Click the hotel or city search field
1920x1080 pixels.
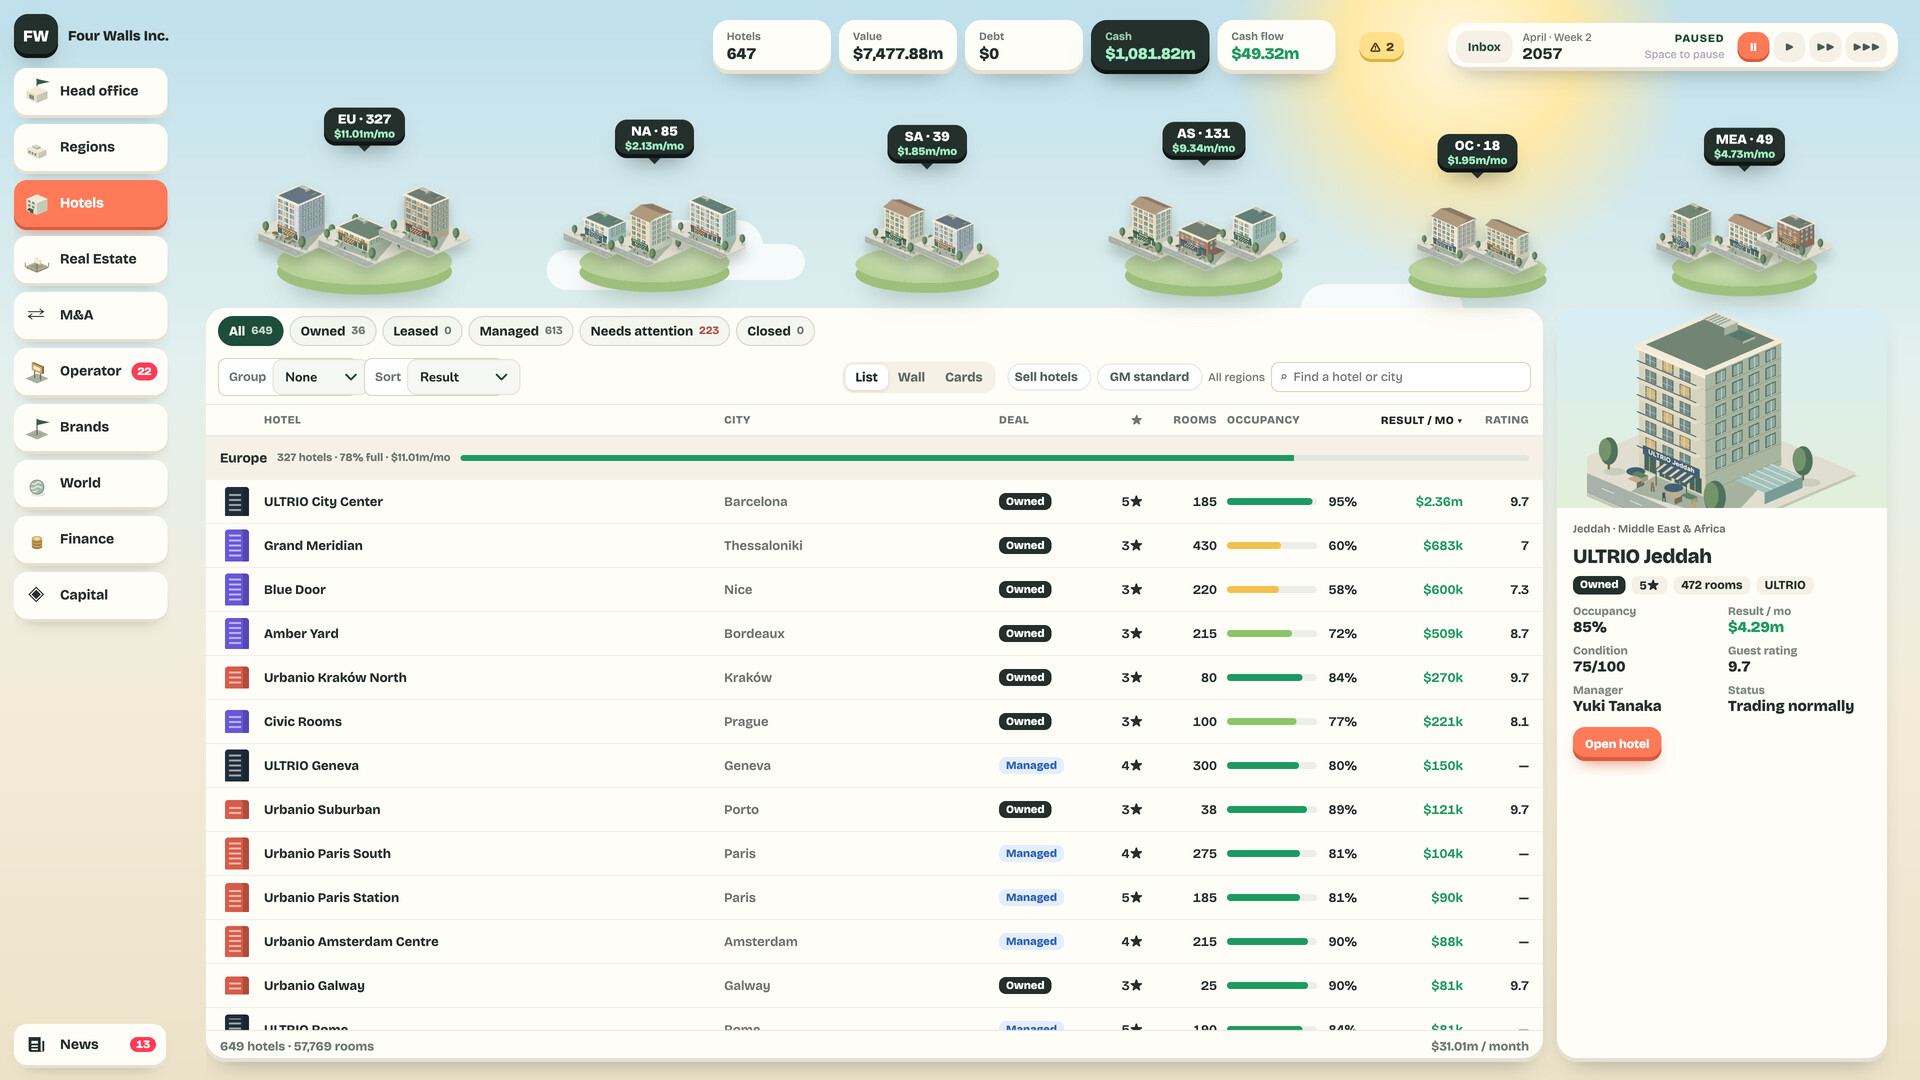(1400, 377)
